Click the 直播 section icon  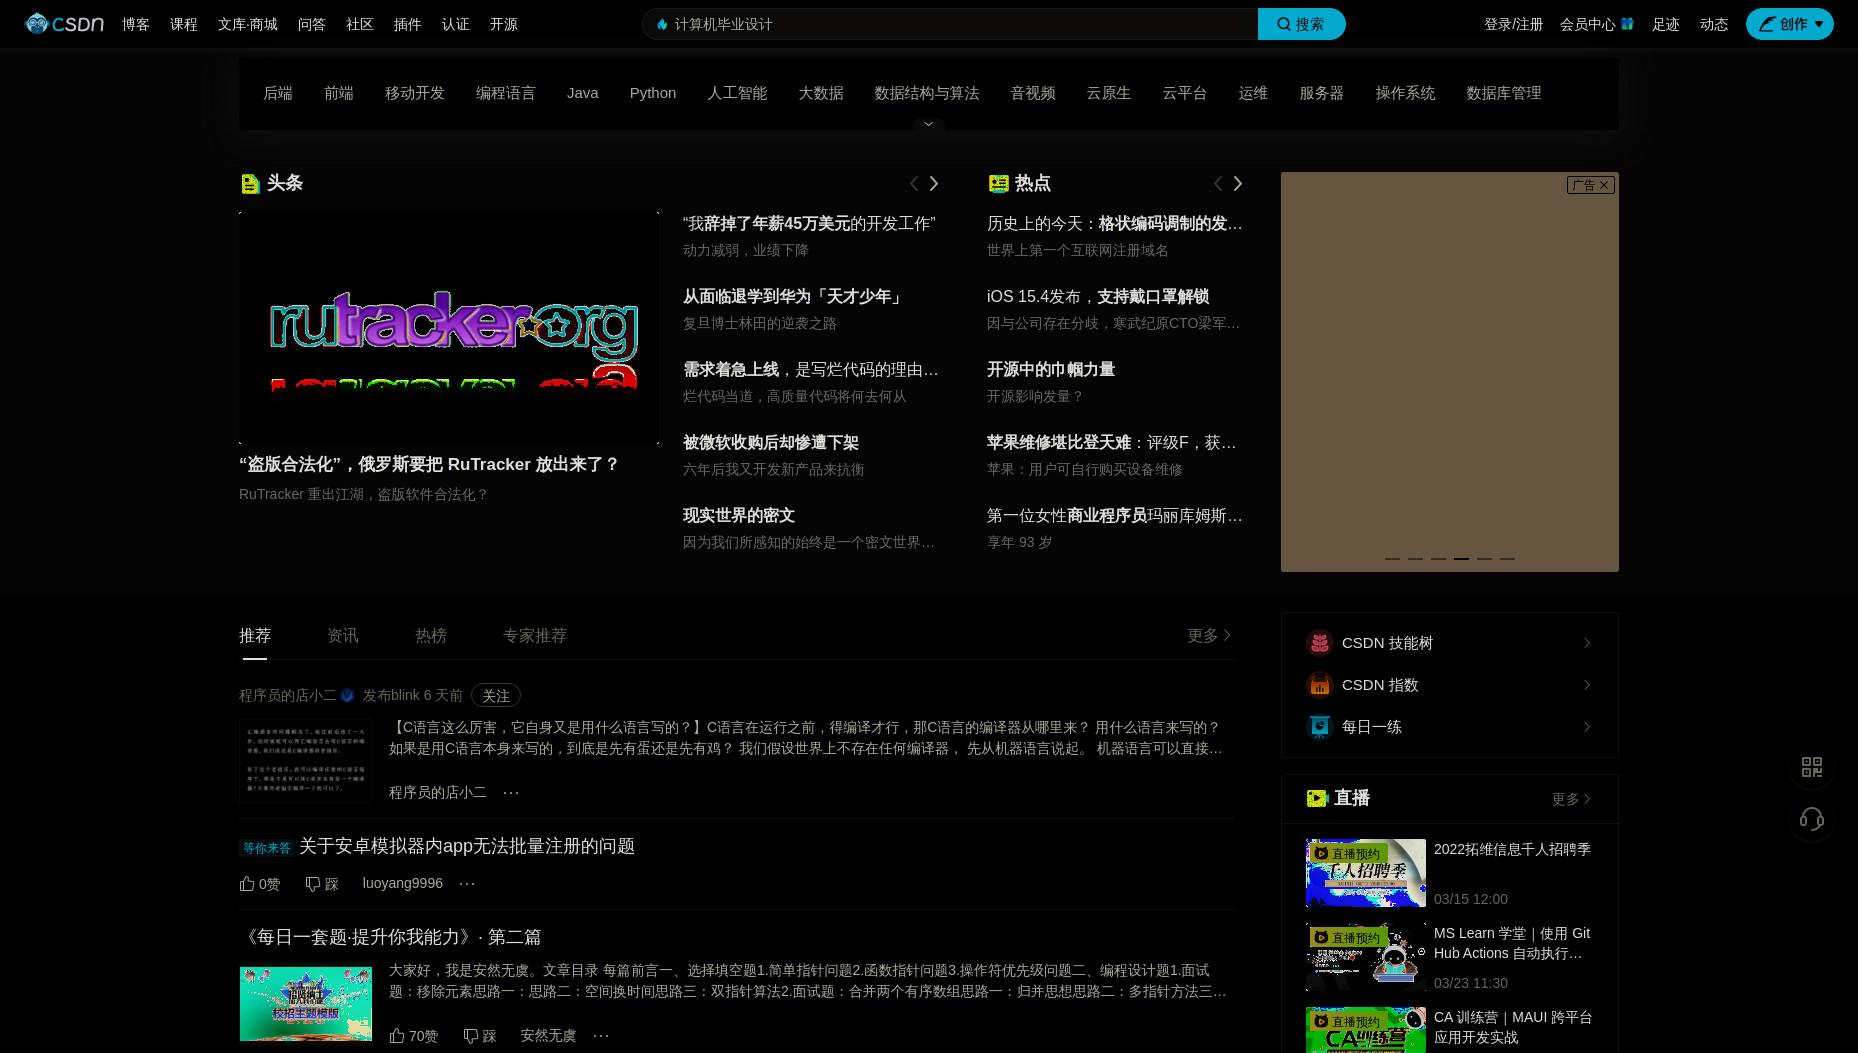pos(1317,798)
